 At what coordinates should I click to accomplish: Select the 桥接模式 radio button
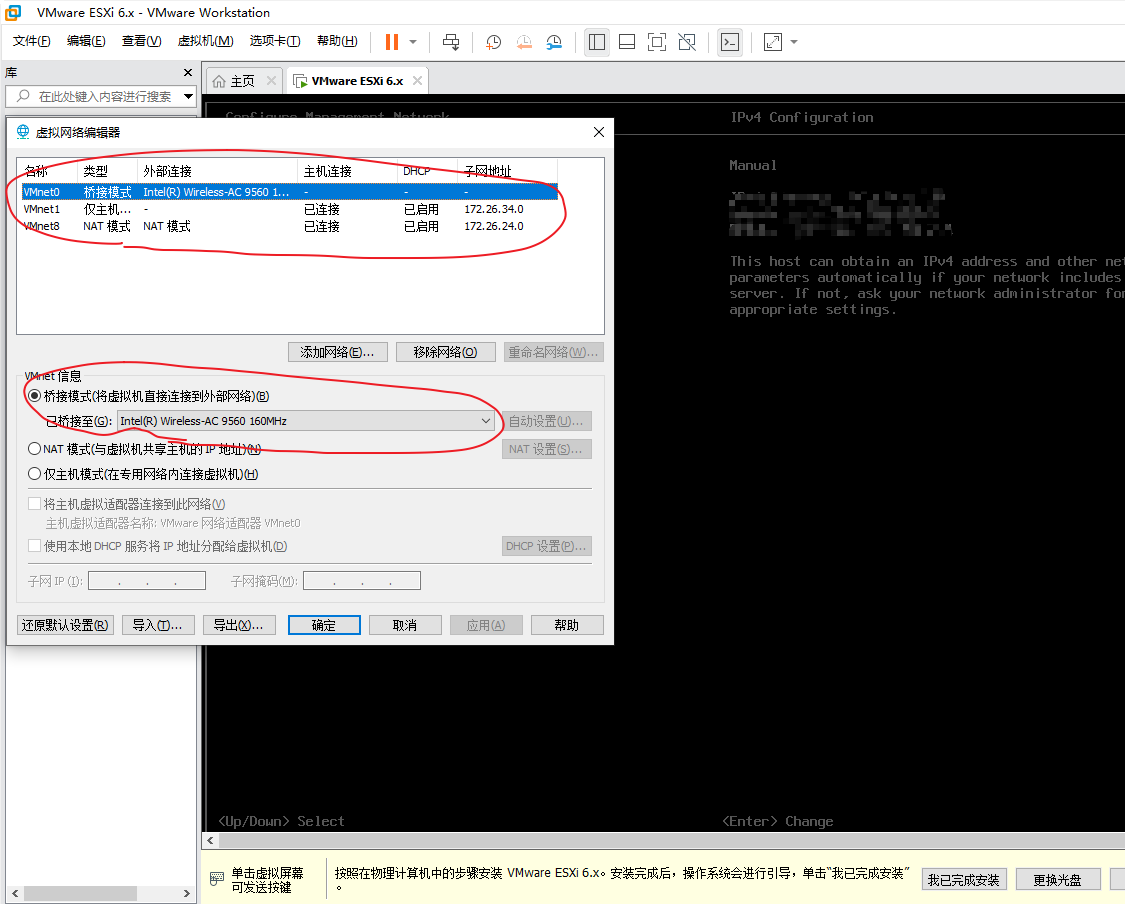(x=34, y=396)
